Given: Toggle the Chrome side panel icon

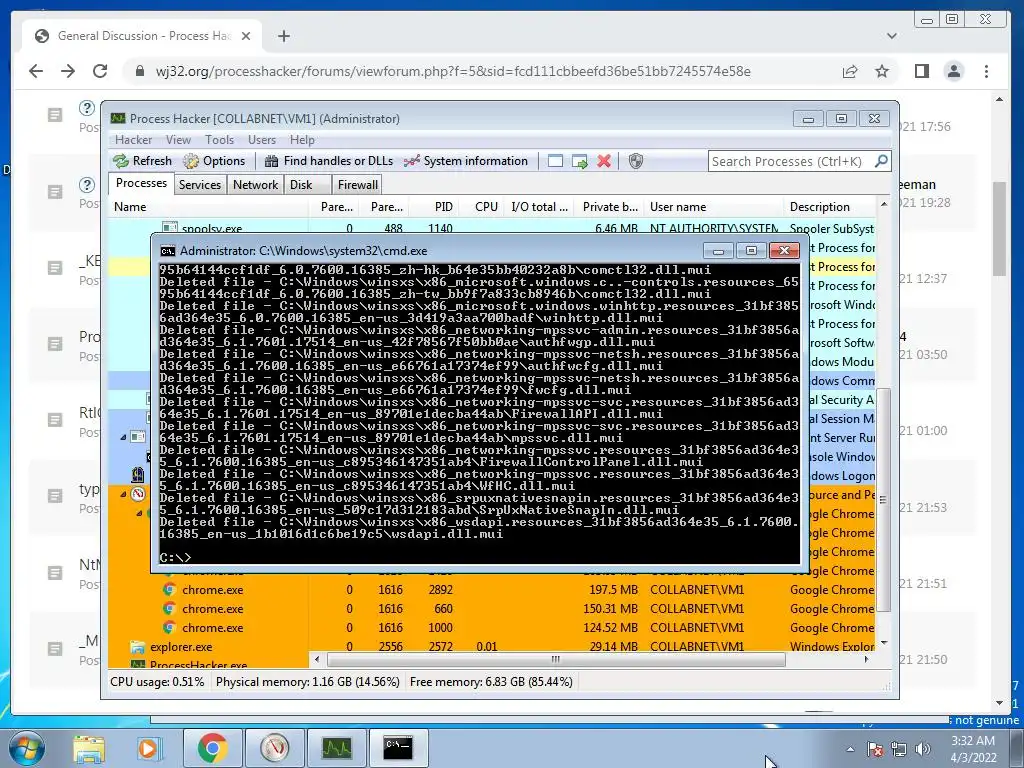Looking at the screenshot, I should tap(921, 71).
